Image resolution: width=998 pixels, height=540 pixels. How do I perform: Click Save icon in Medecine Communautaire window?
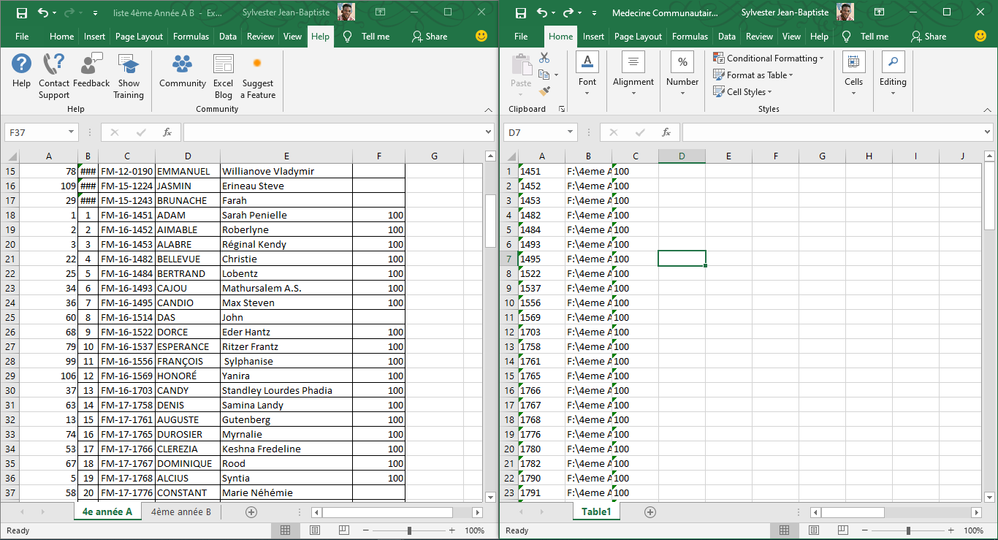pyautogui.click(x=521, y=13)
